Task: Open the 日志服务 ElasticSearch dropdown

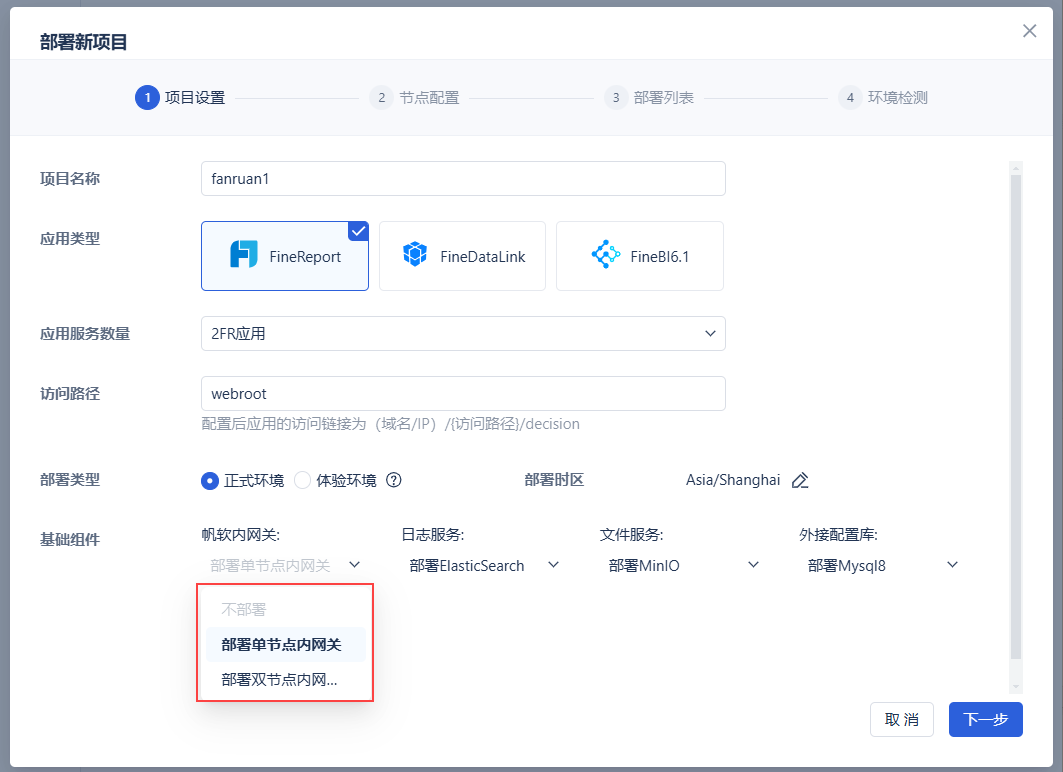Action: [484, 565]
